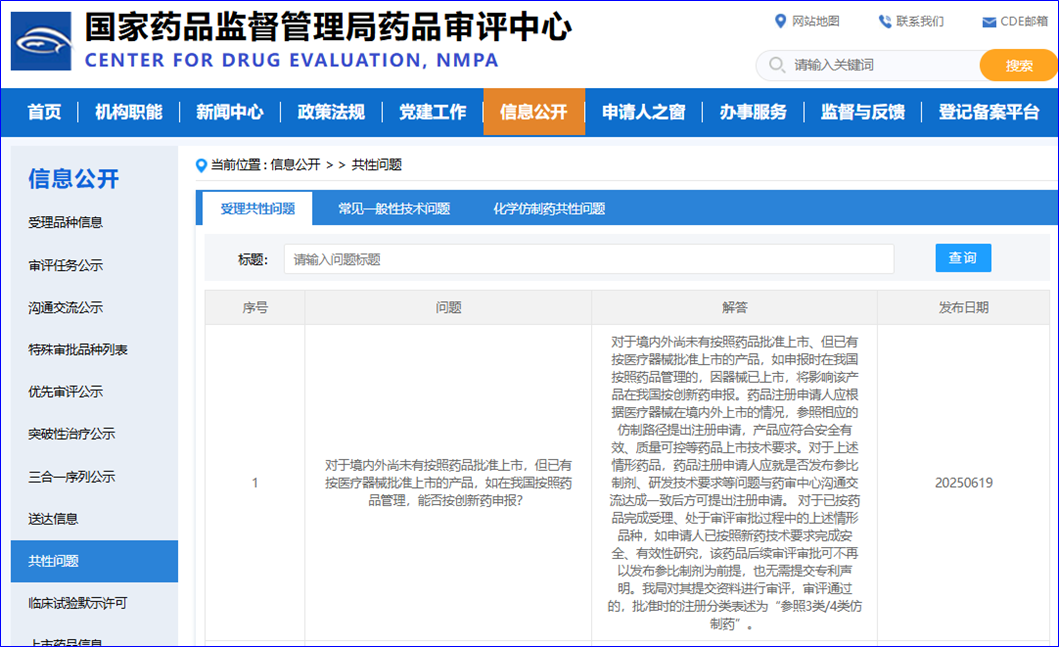This screenshot has height=647, width=1059.
Task: Open 申请人之窗 navigation item
Action: [x=644, y=112]
